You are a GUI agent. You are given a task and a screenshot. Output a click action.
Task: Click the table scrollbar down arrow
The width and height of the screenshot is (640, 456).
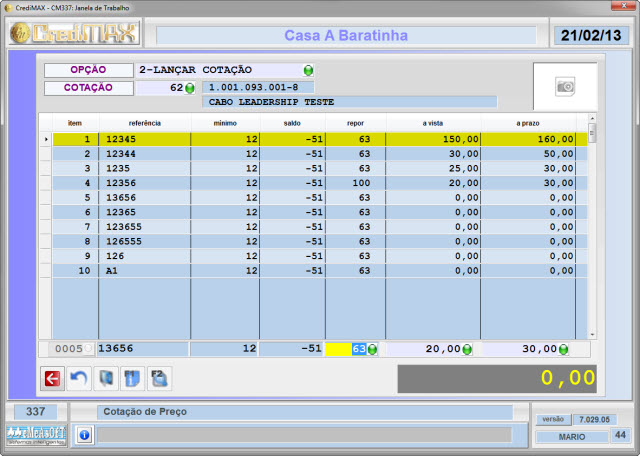point(591,333)
